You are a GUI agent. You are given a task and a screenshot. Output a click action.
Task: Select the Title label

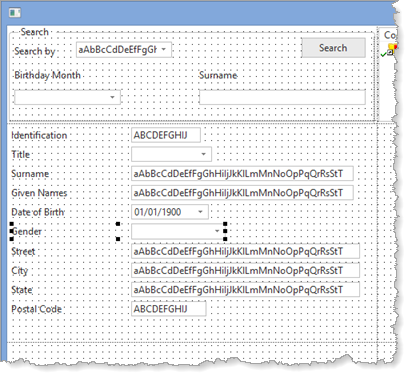click(x=21, y=154)
